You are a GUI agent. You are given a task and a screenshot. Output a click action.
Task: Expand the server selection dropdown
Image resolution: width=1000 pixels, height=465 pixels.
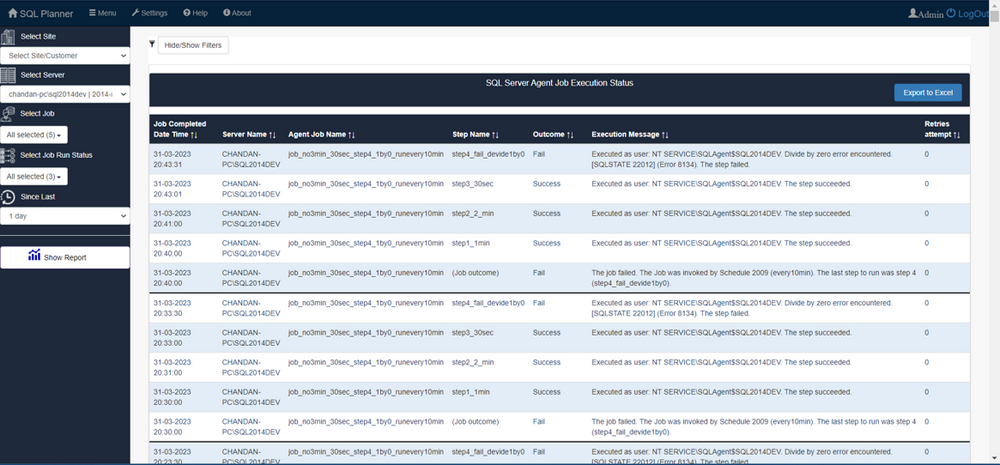(x=65, y=93)
